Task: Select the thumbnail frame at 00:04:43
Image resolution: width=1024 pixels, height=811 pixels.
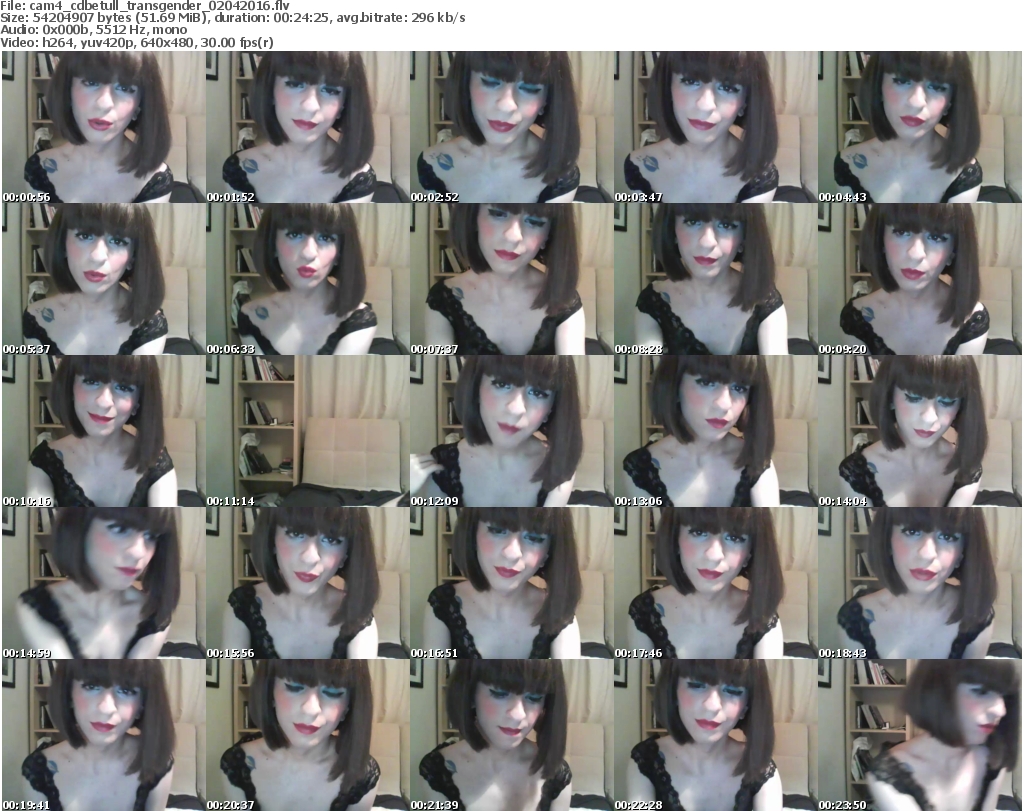Action: click(x=920, y=127)
